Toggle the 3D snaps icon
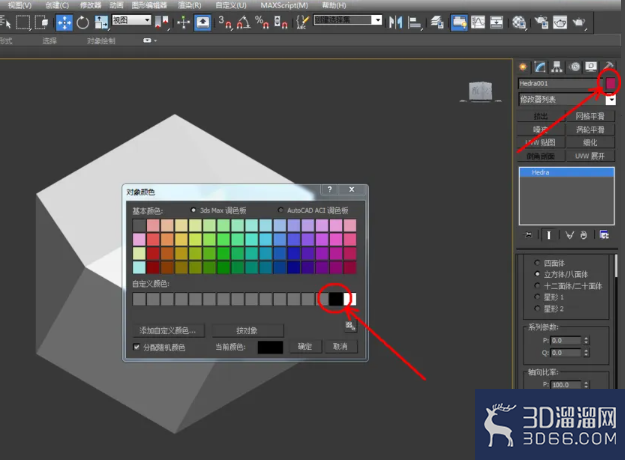 (x=225, y=22)
